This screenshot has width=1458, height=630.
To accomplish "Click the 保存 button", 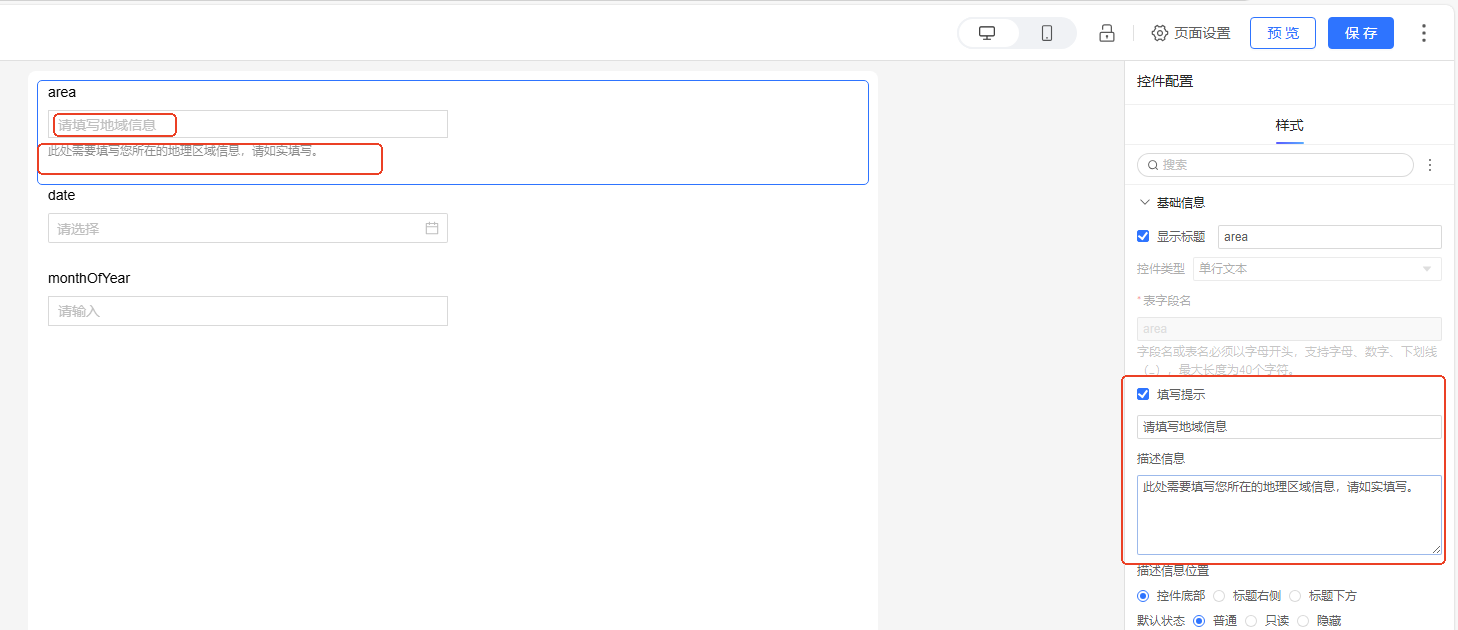I will [1361, 33].
